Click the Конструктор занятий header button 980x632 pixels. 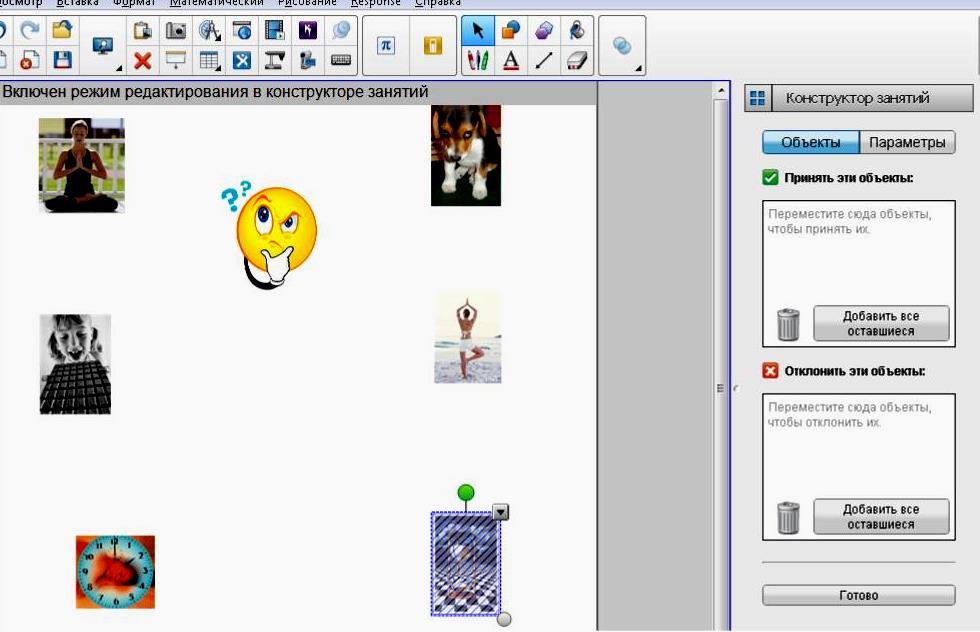[872, 98]
